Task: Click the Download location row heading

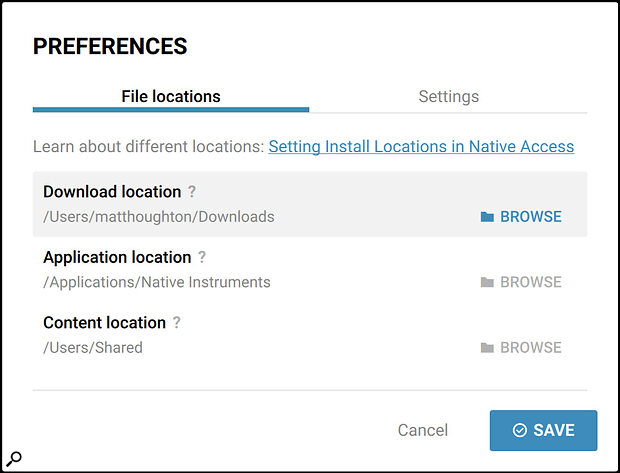Action: (112, 192)
